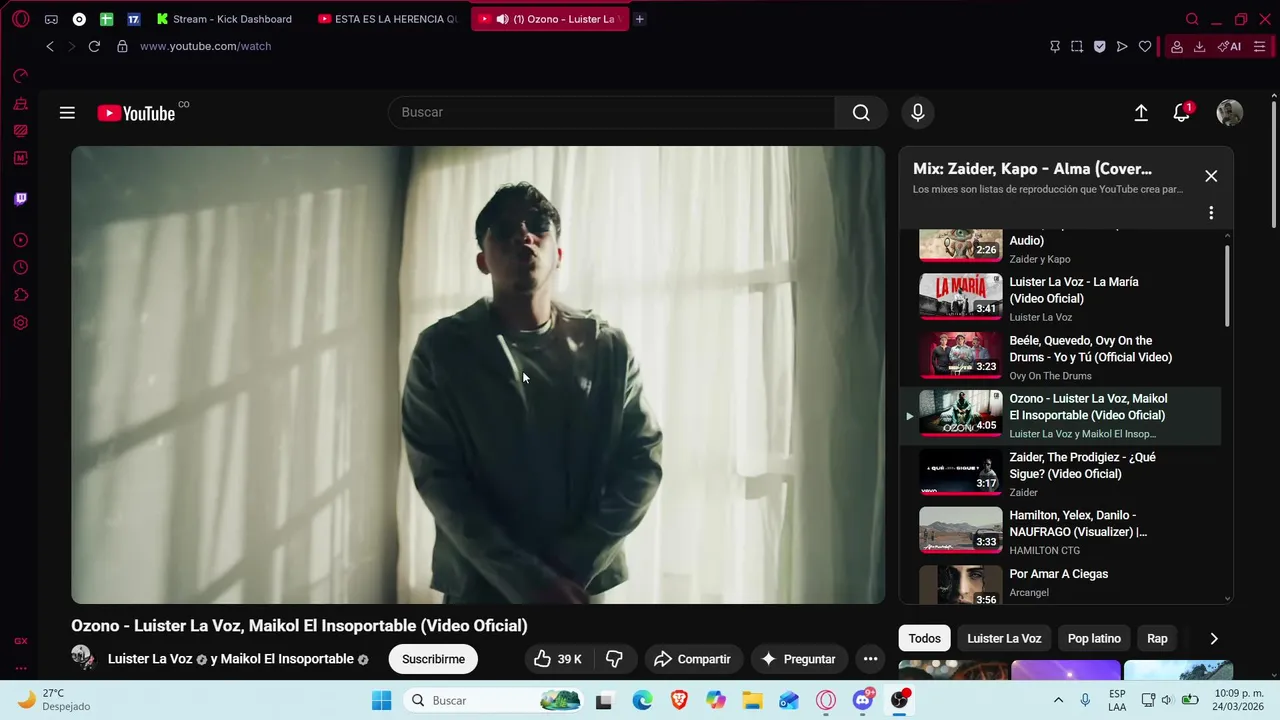Image resolution: width=1280 pixels, height=720 pixels.
Task: Open a new browser tab
Action: [x=640, y=19]
